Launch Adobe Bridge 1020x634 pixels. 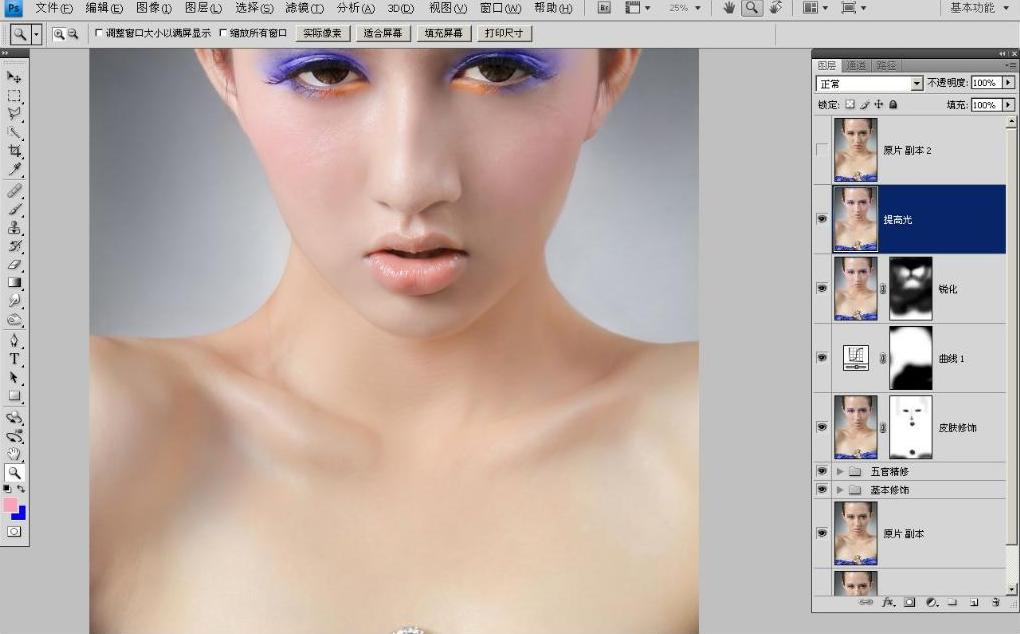(x=604, y=8)
